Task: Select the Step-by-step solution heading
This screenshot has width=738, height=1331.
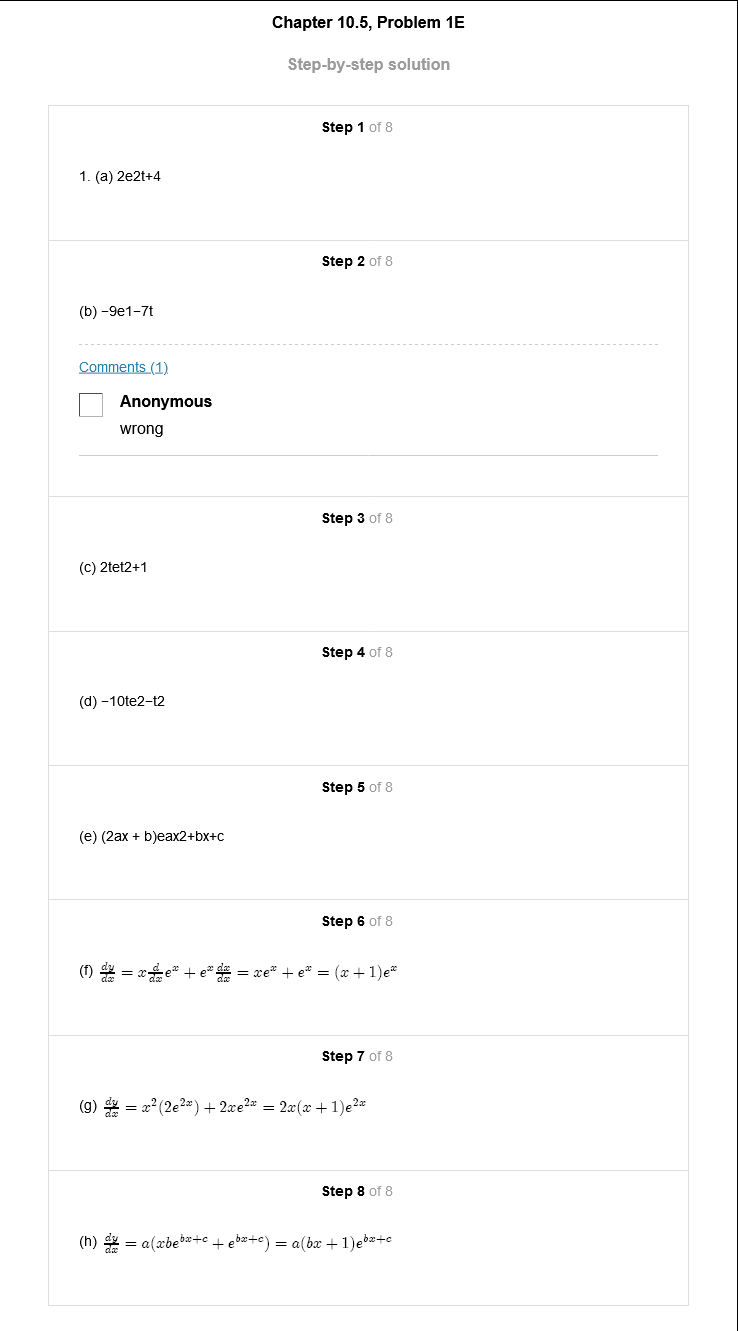Action: click(x=369, y=64)
